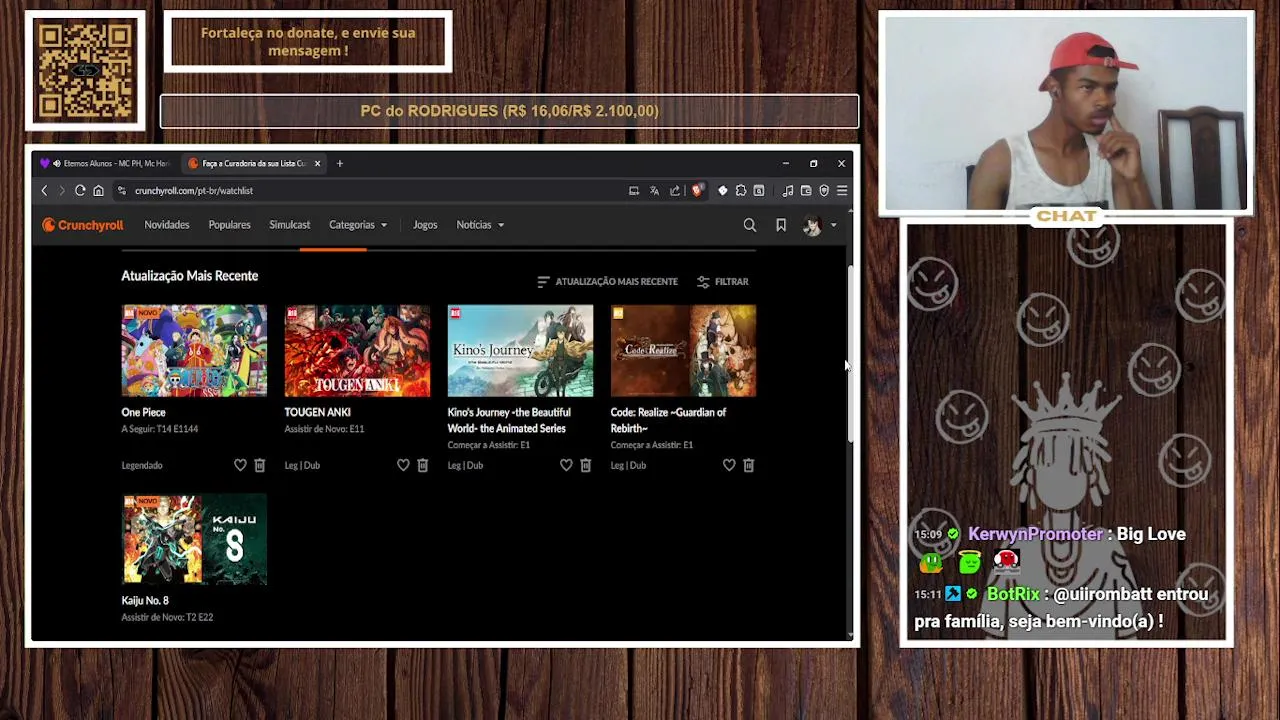
Task: Open Populares in Crunchyroll nav
Action: 229,225
